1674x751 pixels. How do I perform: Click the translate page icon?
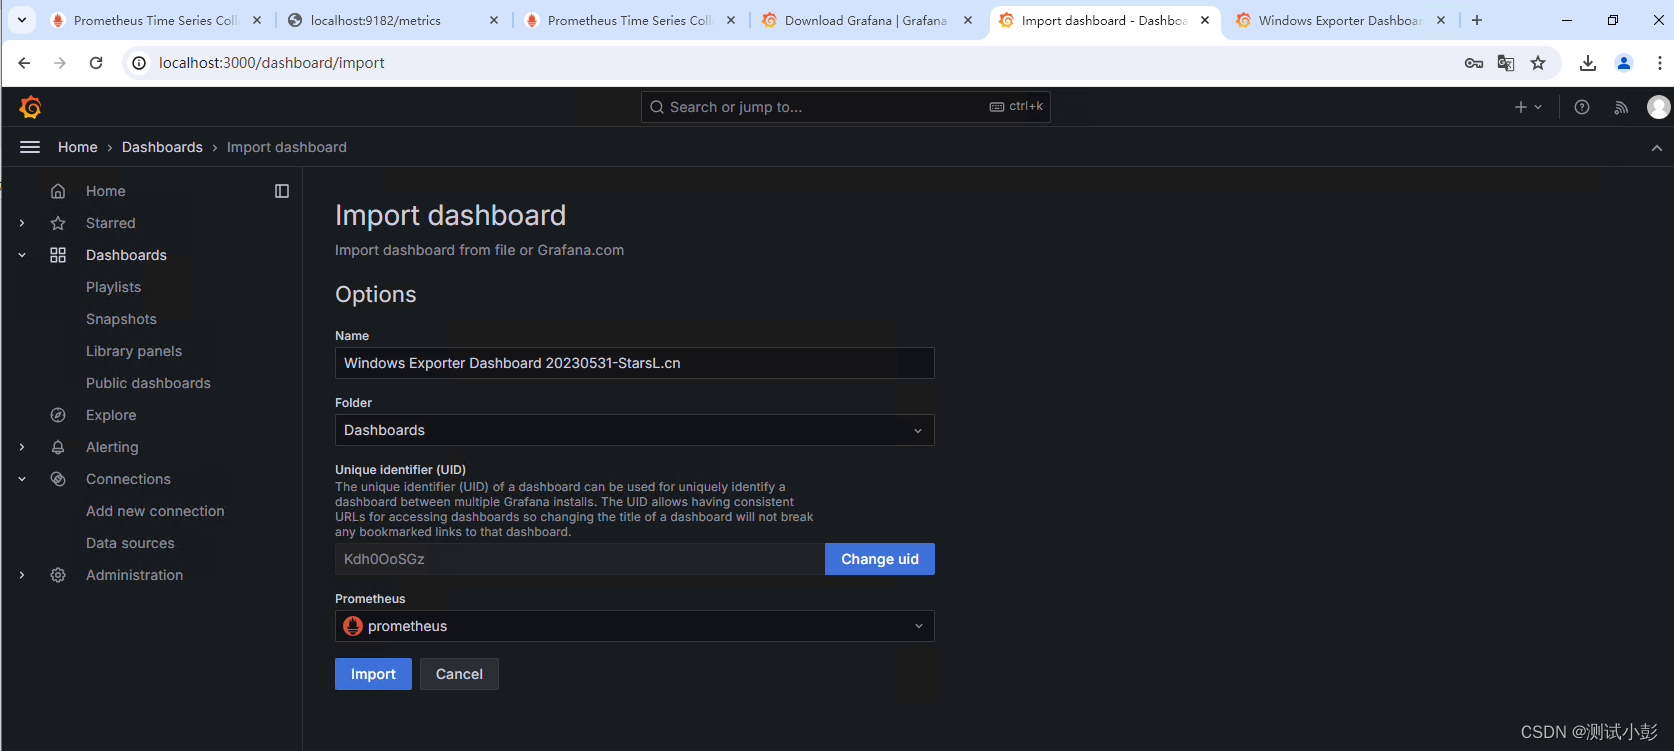click(1506, 63)
